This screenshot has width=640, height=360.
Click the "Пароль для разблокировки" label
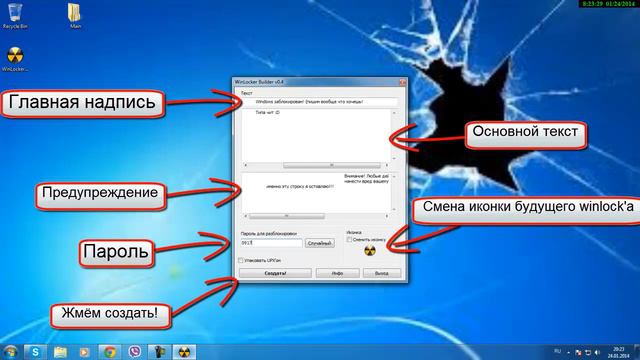click(269, 234)
